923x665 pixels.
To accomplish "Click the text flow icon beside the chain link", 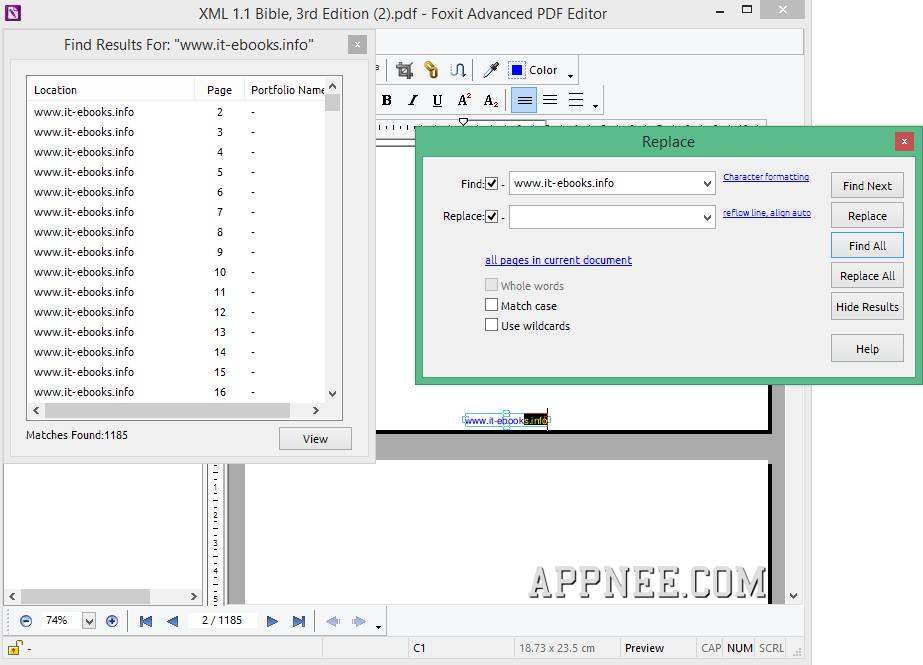I will pos(457,70).
